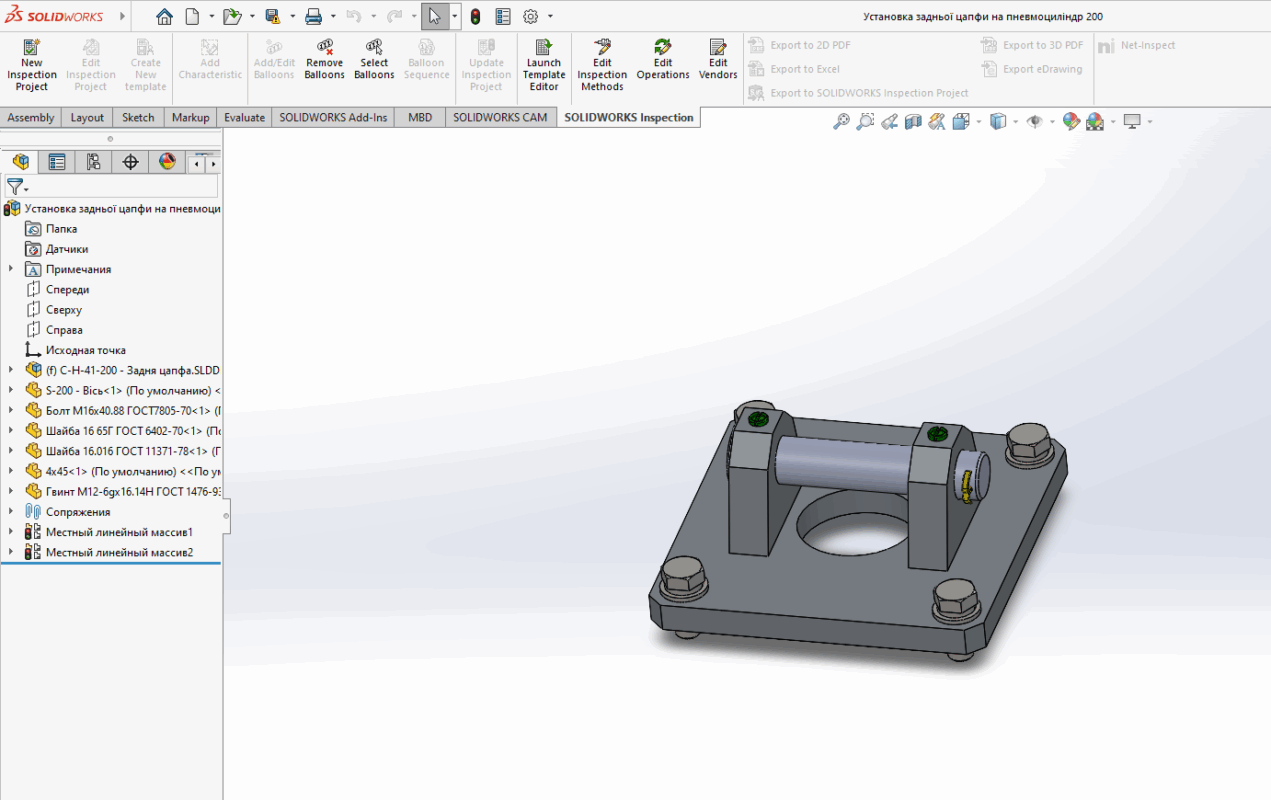
Task: Expand the Сопряжения mates node
Action: click(x=11, y=512)
